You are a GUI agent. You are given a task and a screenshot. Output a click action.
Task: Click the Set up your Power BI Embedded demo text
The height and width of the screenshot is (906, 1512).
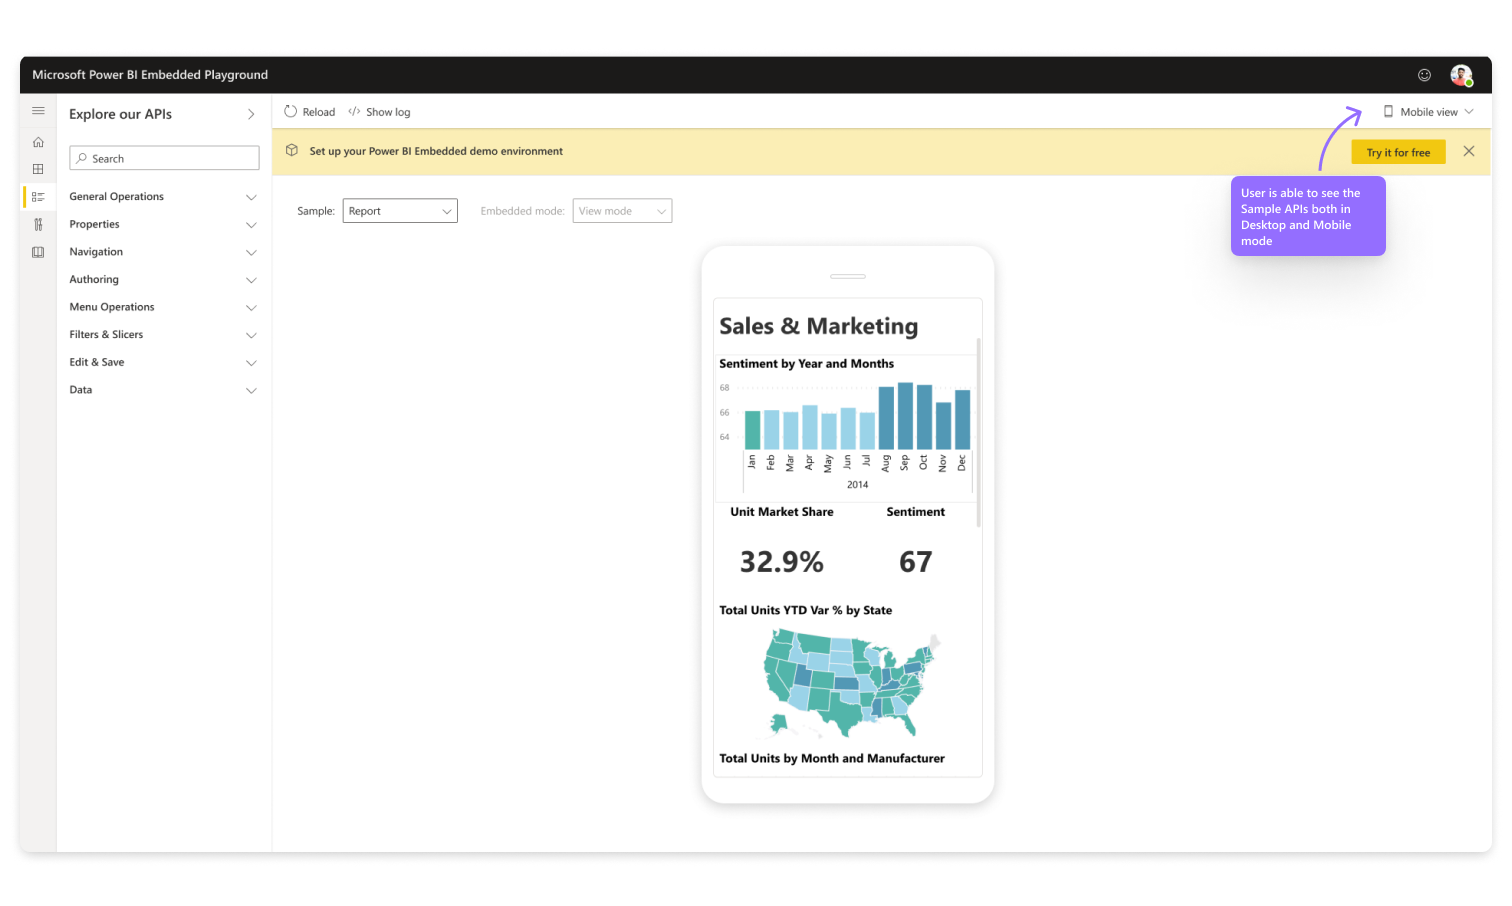click(x=436, y=151)
